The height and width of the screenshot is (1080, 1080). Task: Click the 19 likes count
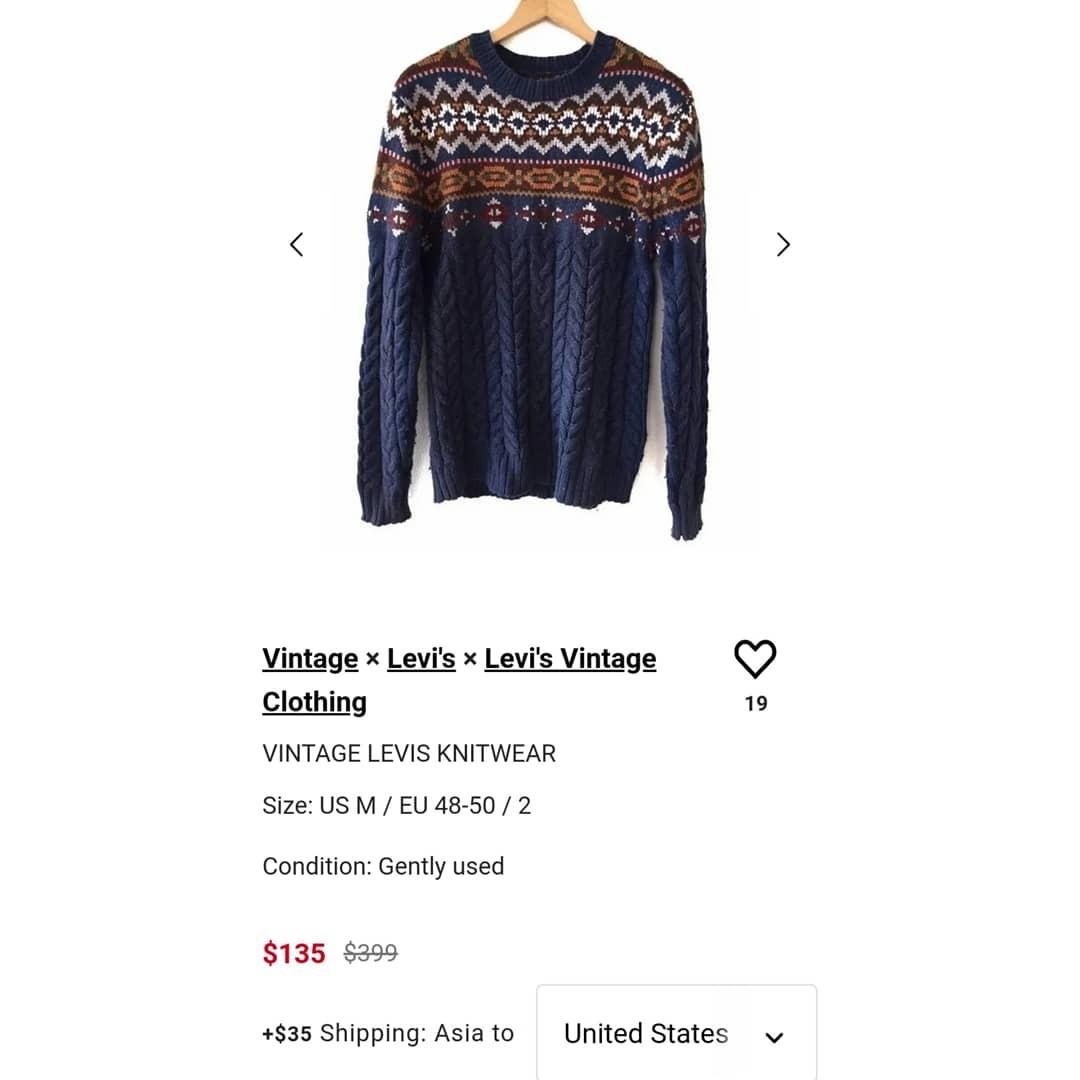(756, 703)
